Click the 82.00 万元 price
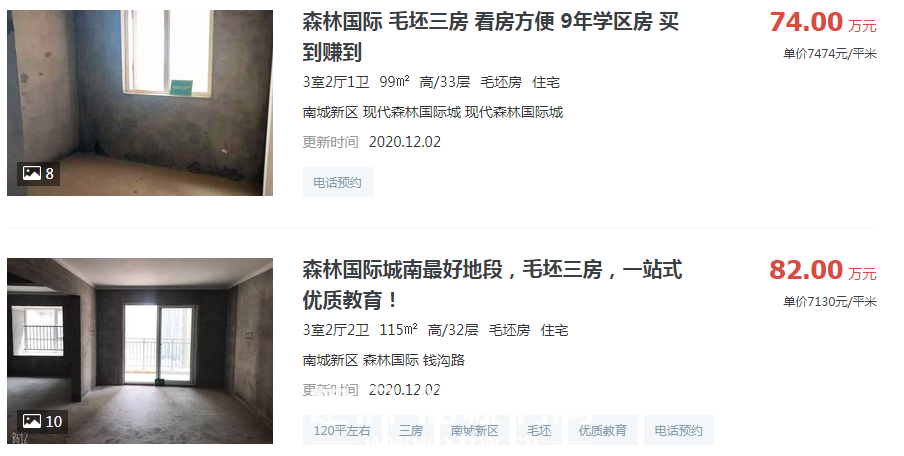The height and width of the screenshot is (456, 904). [823, 270]
